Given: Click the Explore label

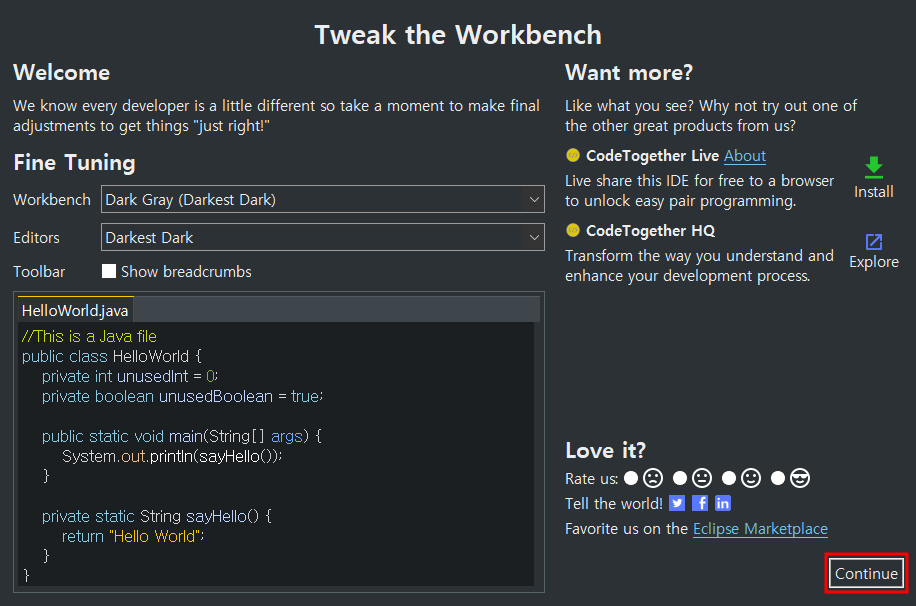Looking at the screenshot, I should point(873,262).
